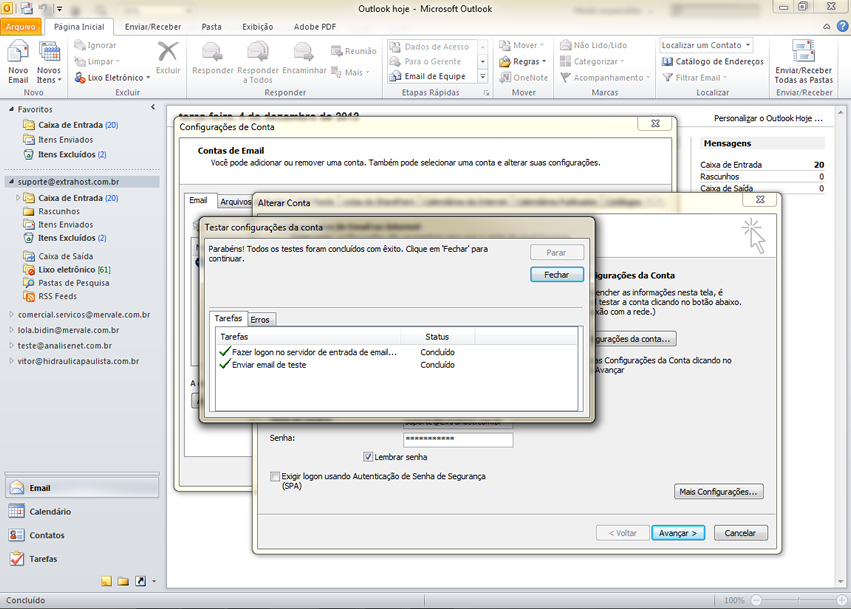Click the Senha password field
The width and height of the screenshot is (851, 609).
[x=458, y=439]
